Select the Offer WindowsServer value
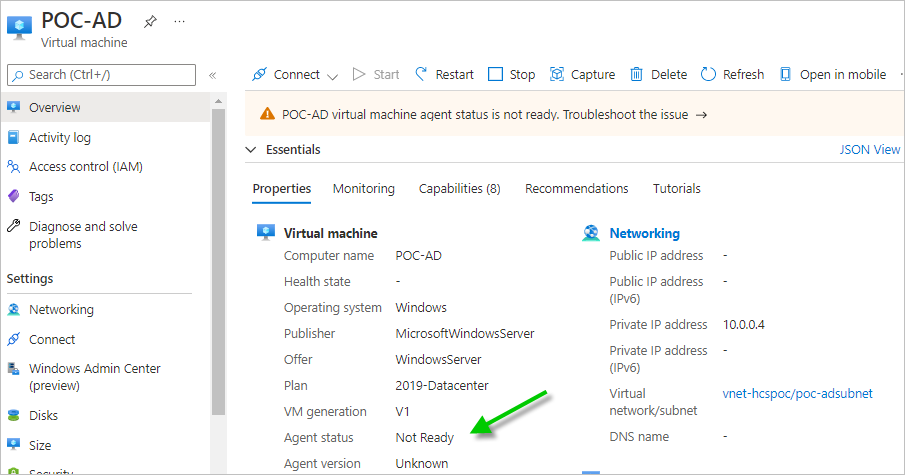Viewport: 905px width, 475px height. pyautogui.click(x=438, y=360)
